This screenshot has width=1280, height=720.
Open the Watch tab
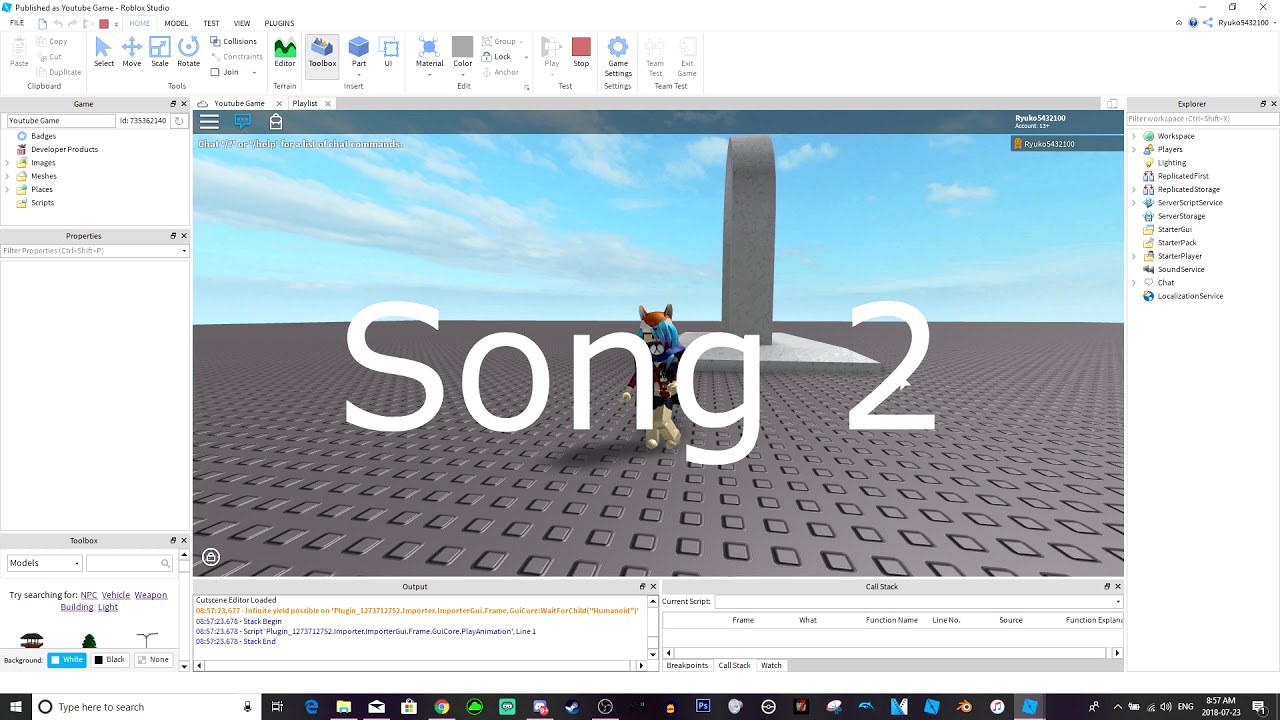point(771,665)
